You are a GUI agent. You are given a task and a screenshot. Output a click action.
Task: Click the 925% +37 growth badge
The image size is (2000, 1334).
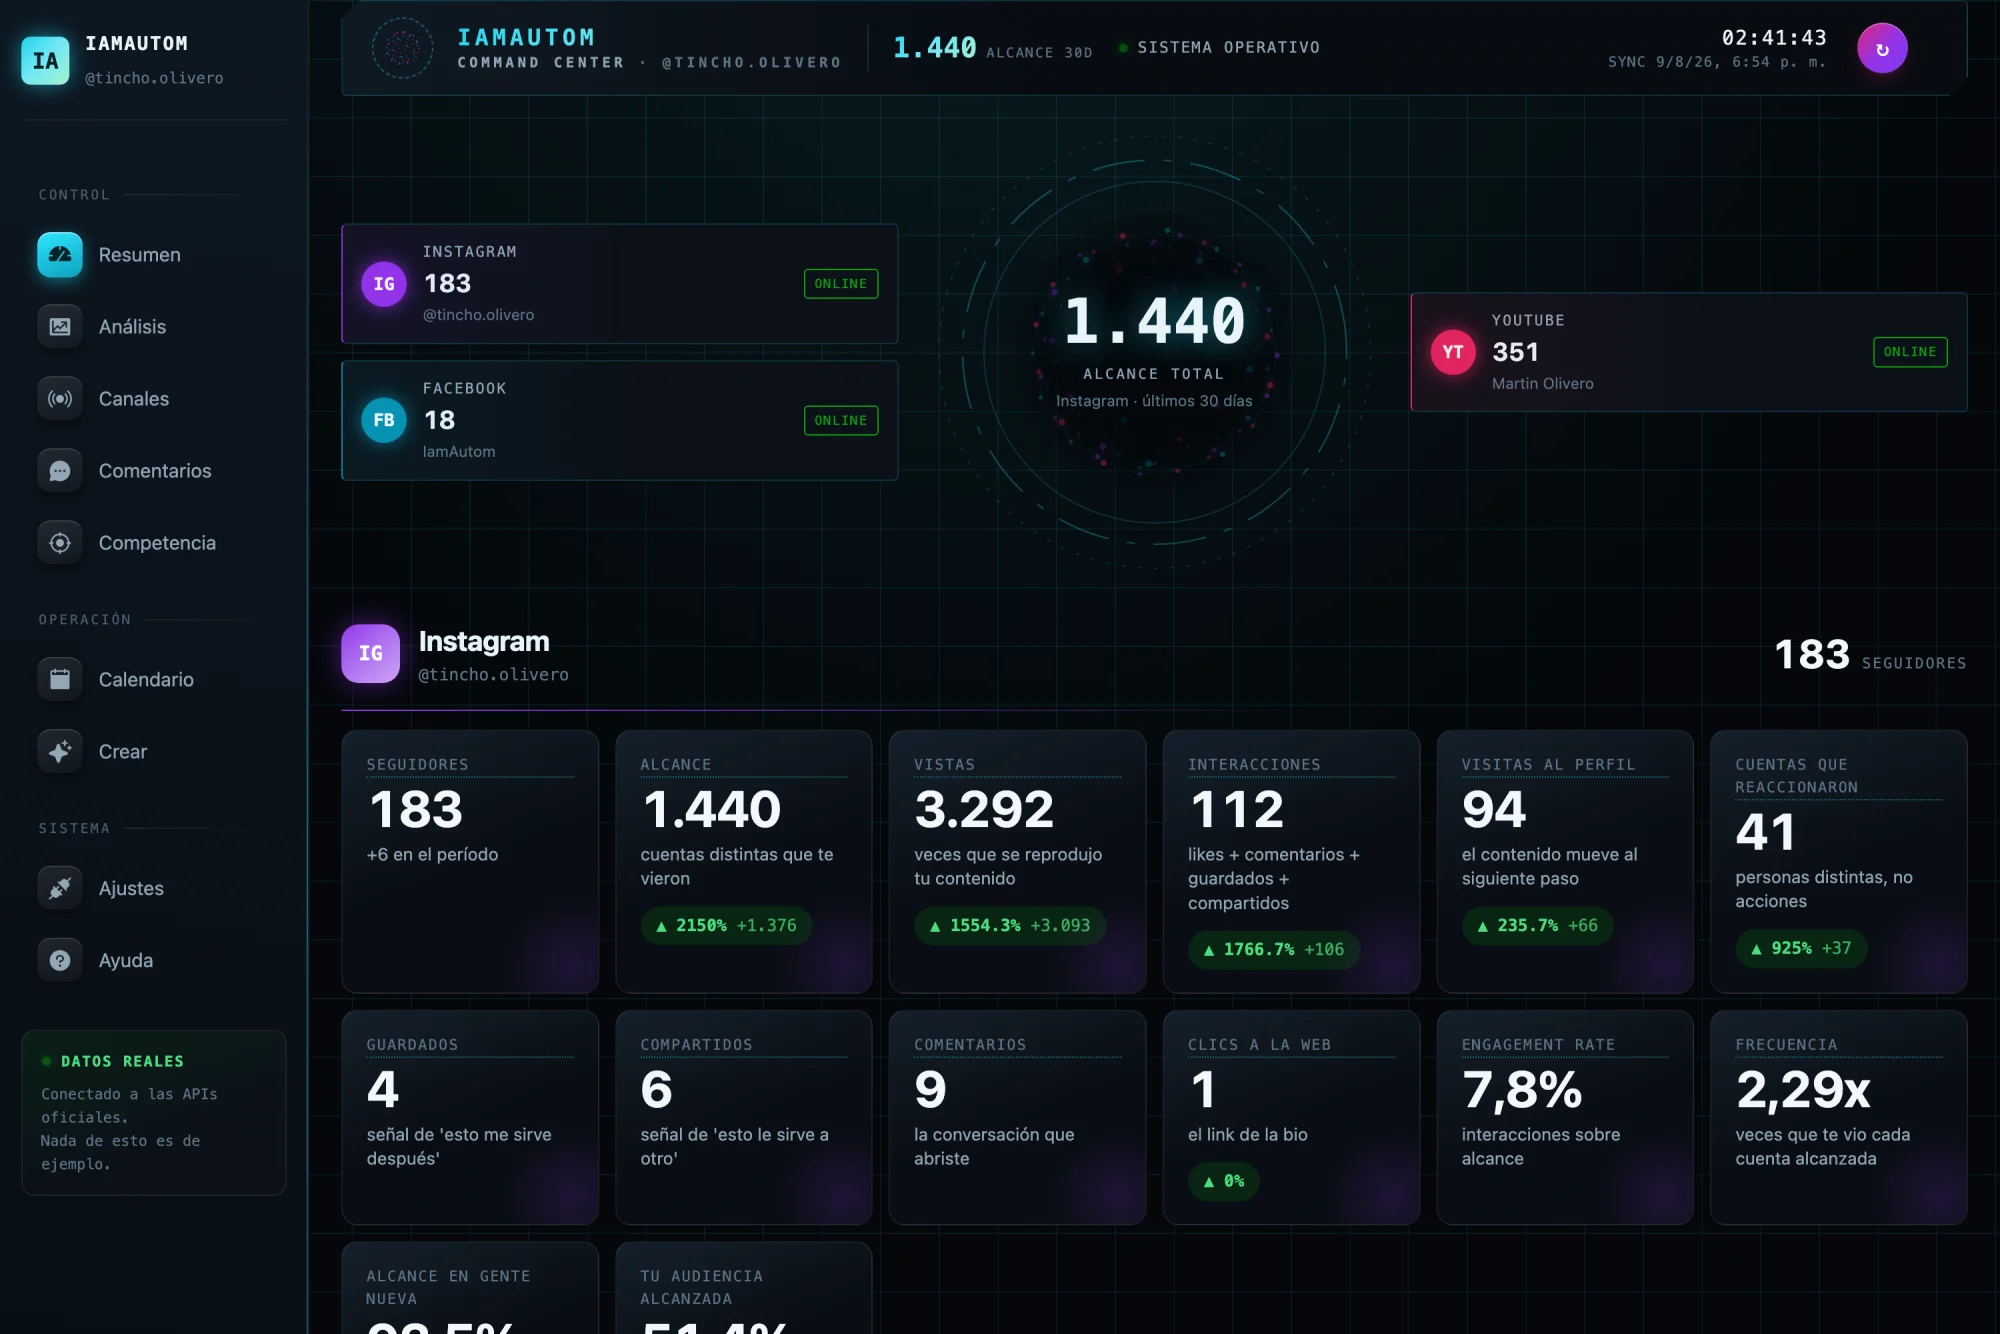tap(1801, 949)
